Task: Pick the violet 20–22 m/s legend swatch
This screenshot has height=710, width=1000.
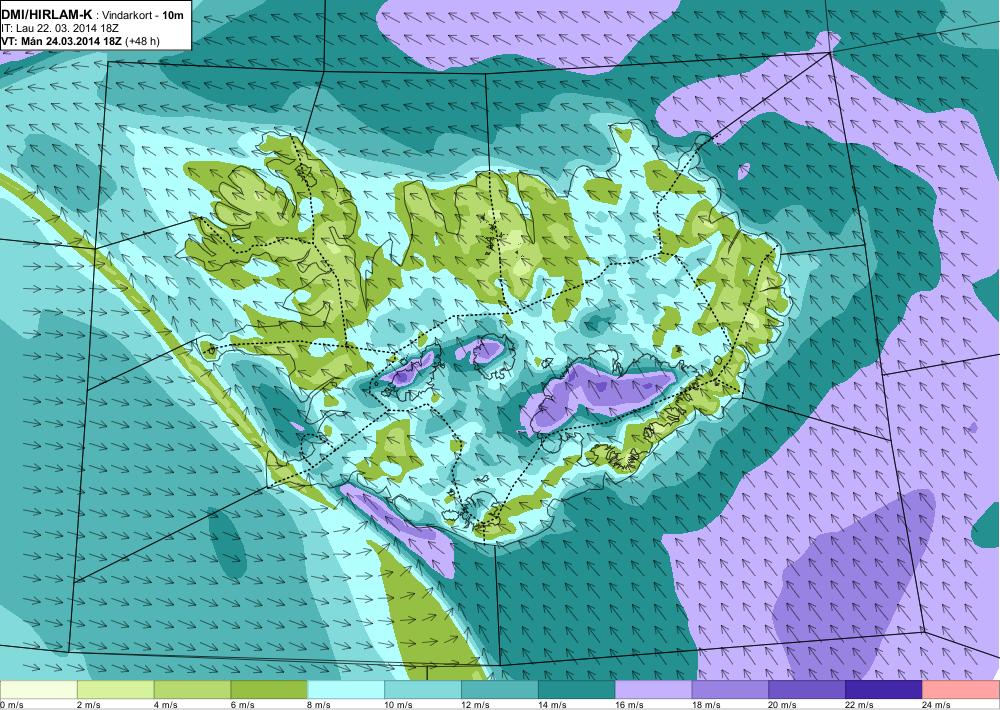Action: tap(807, 690)
